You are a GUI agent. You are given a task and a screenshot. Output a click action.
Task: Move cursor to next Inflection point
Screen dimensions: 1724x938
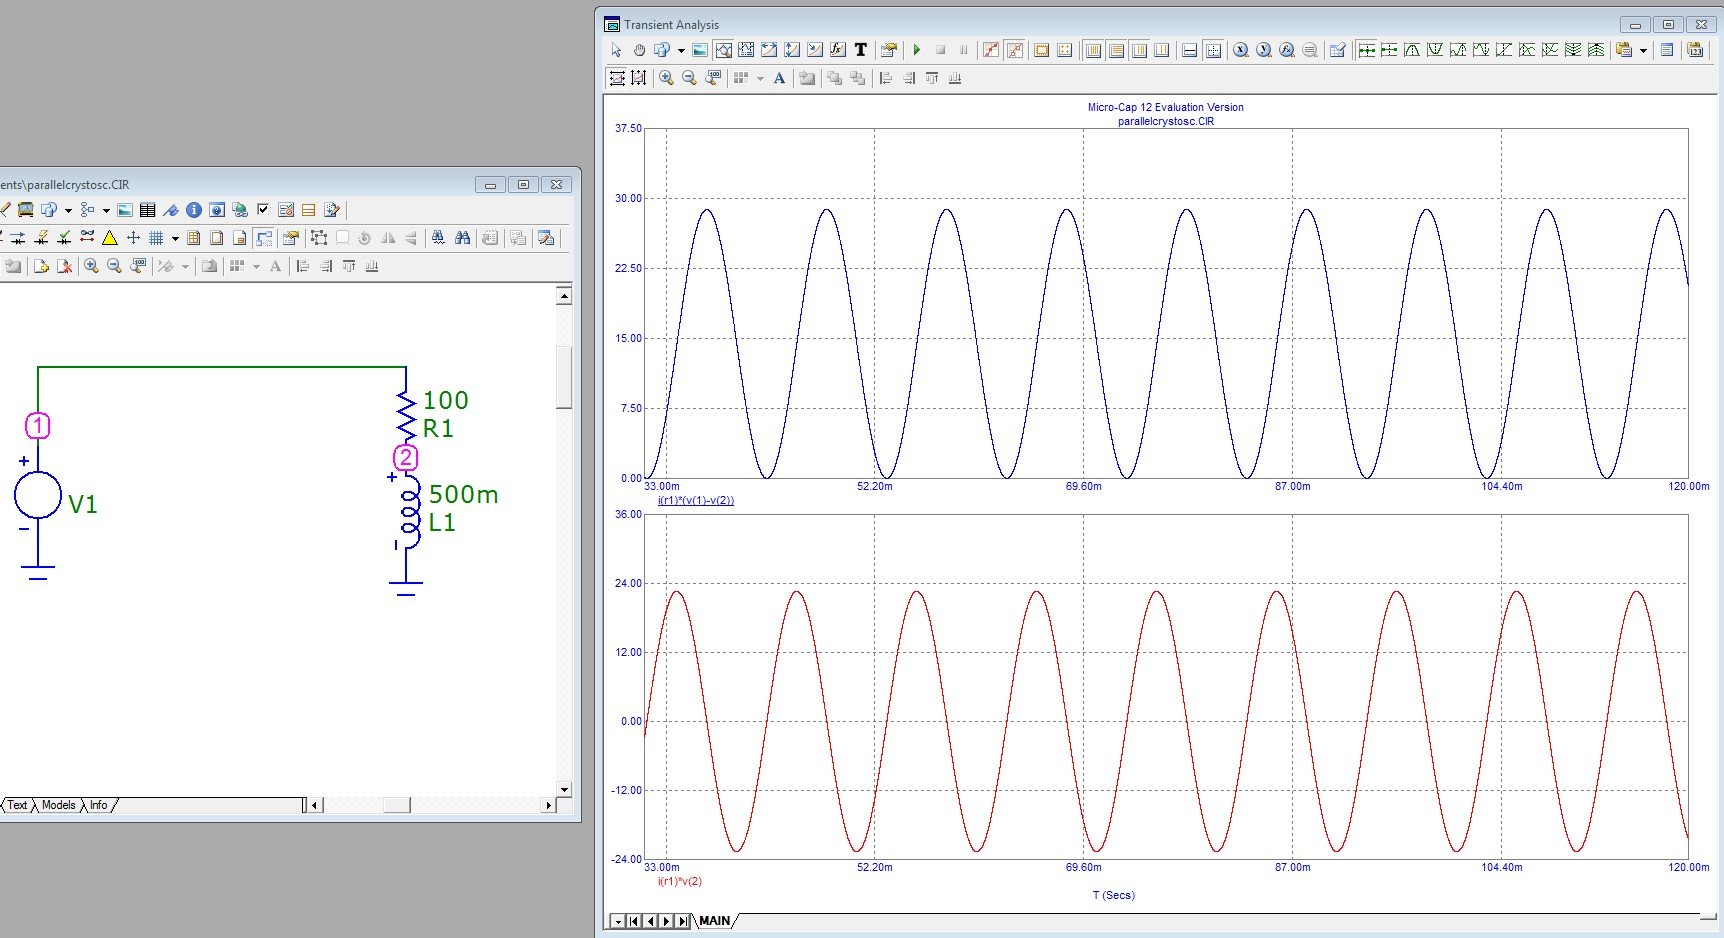(x=1504, y=50)
